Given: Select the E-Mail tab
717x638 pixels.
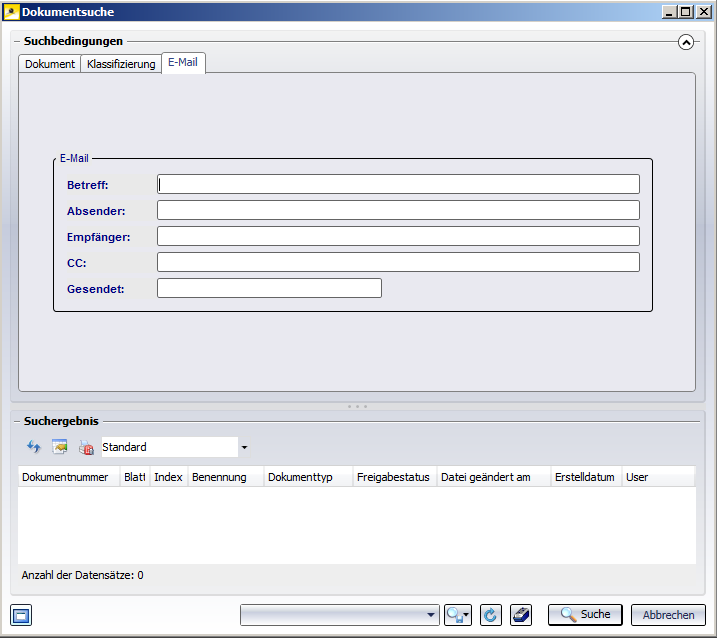Looking at the screenshot, I should pyautogui.click(x=183, y=62).
